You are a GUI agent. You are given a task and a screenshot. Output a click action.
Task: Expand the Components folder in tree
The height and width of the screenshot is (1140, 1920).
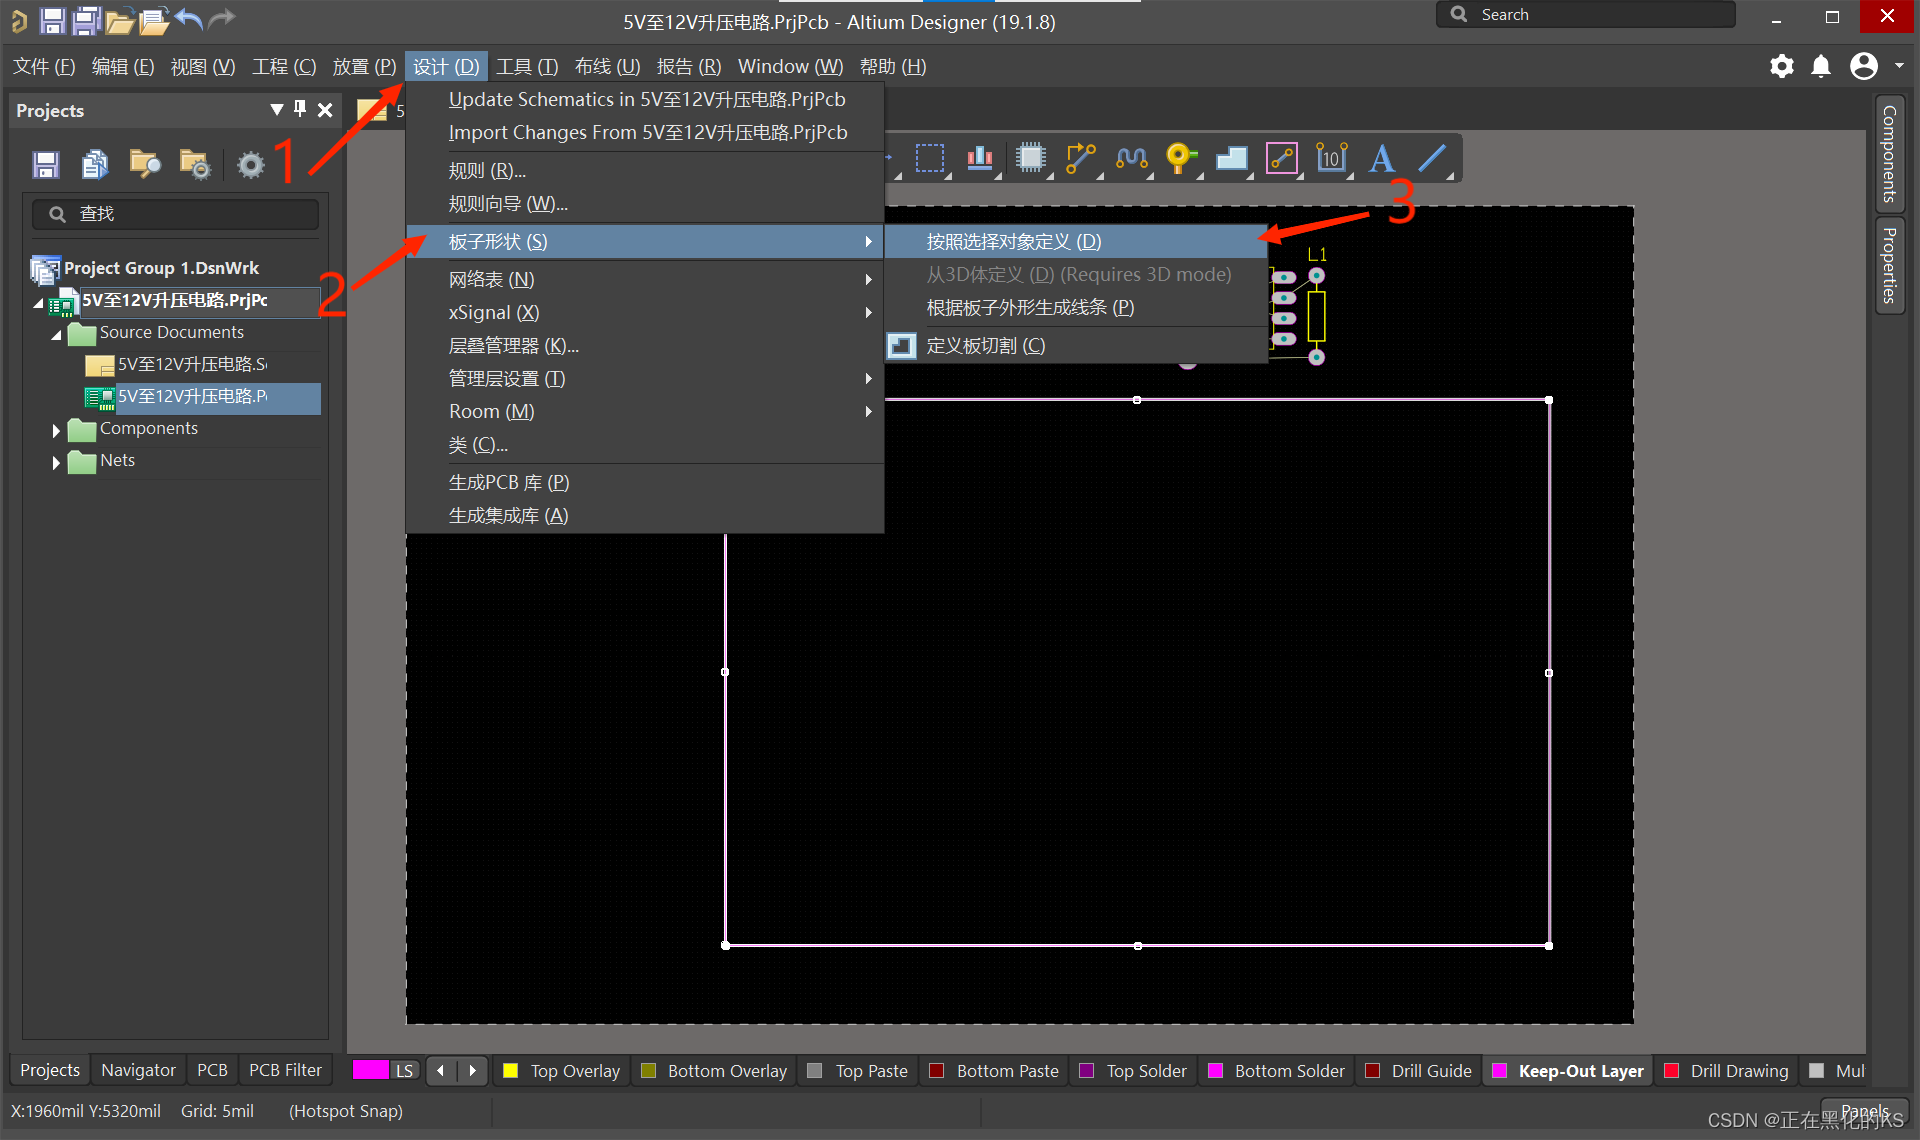56,430
